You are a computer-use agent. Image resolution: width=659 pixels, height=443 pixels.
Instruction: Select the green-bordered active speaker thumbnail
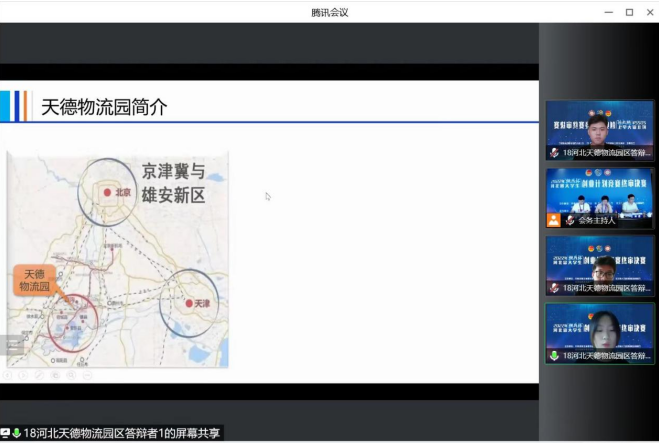coord(600,328)
